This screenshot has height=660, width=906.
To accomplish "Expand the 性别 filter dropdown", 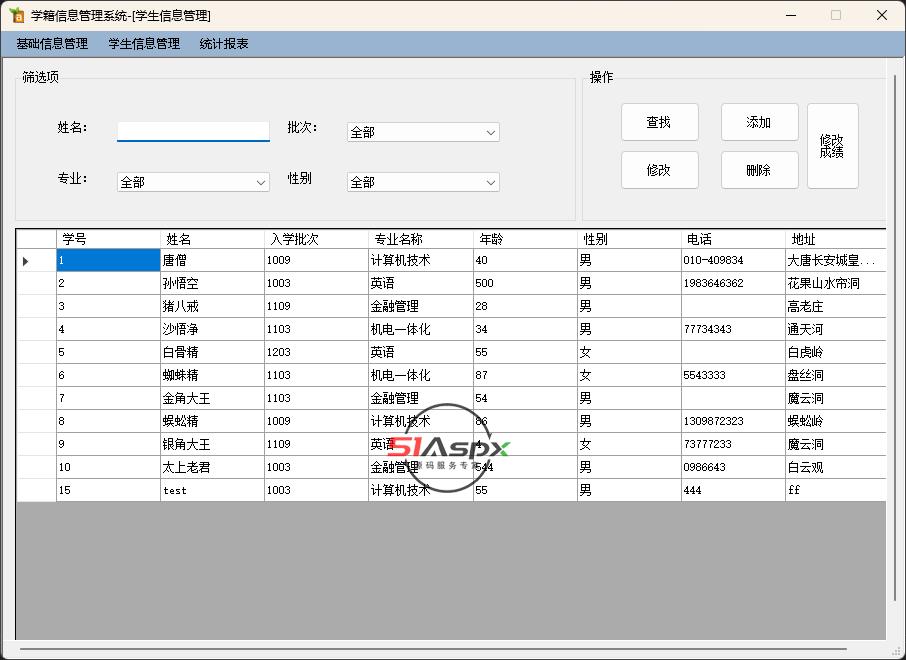I will pyautogui.click(x=423, y=182).
